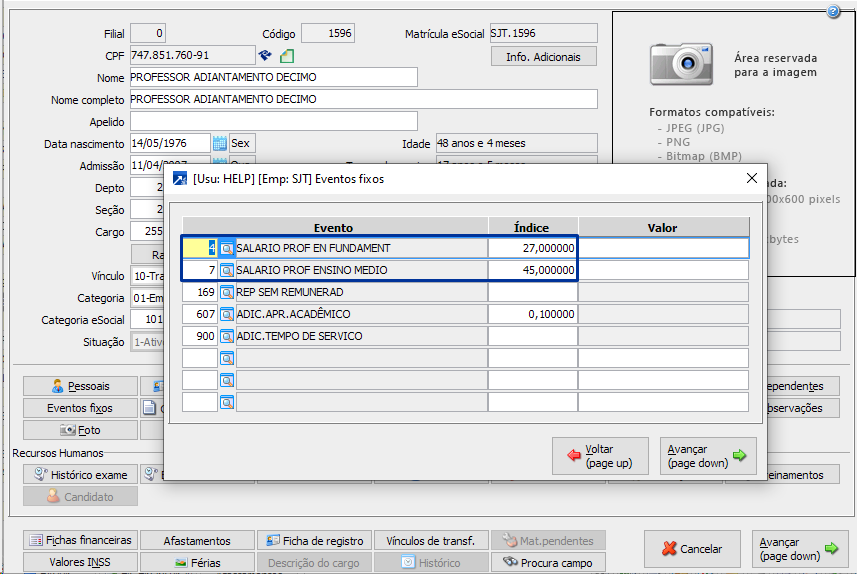Click the Código field showing 1596
Screen dimensions: 857x574
[x=328, y=33]
